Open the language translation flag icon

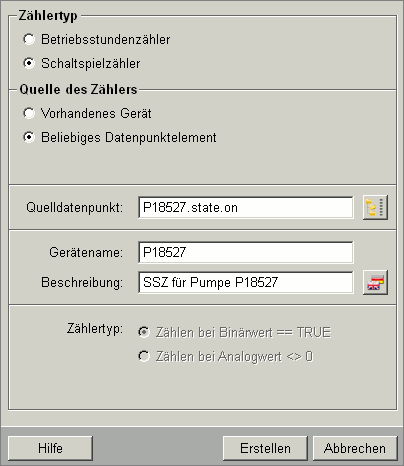pos(375,282)
